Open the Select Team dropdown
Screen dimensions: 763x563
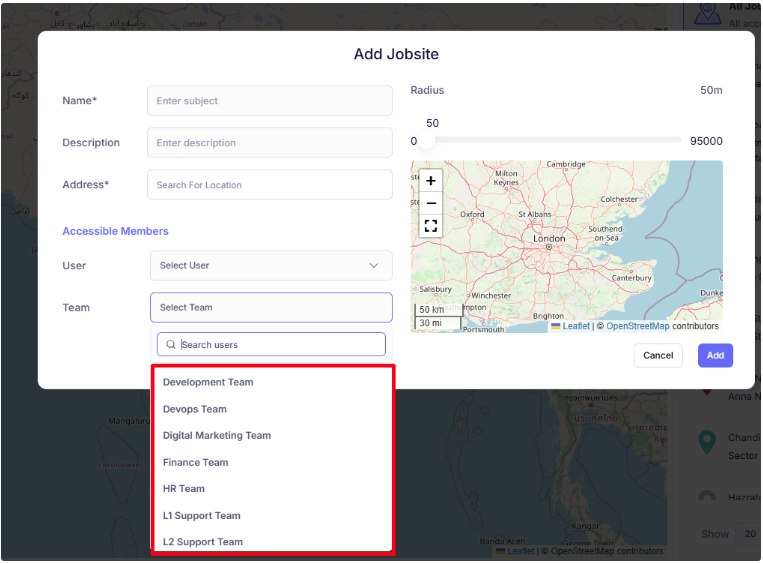(271, 308)
